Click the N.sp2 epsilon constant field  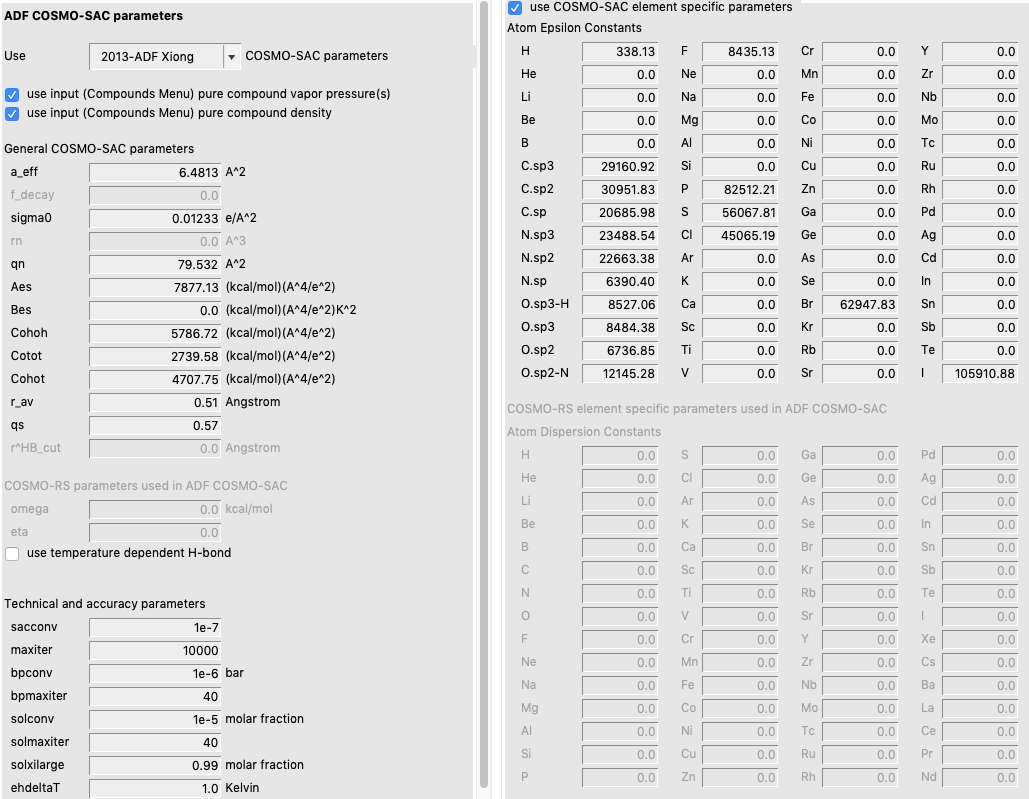620,258
